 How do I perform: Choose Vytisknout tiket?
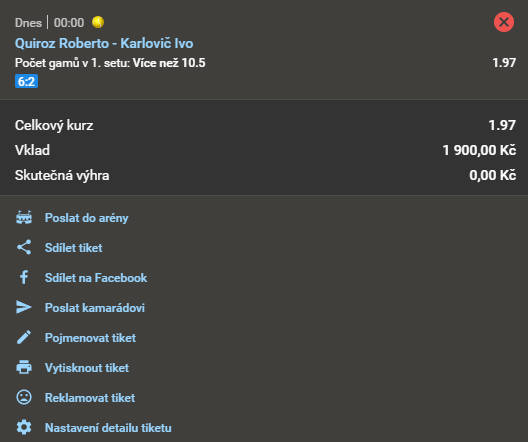click(87, 368)
